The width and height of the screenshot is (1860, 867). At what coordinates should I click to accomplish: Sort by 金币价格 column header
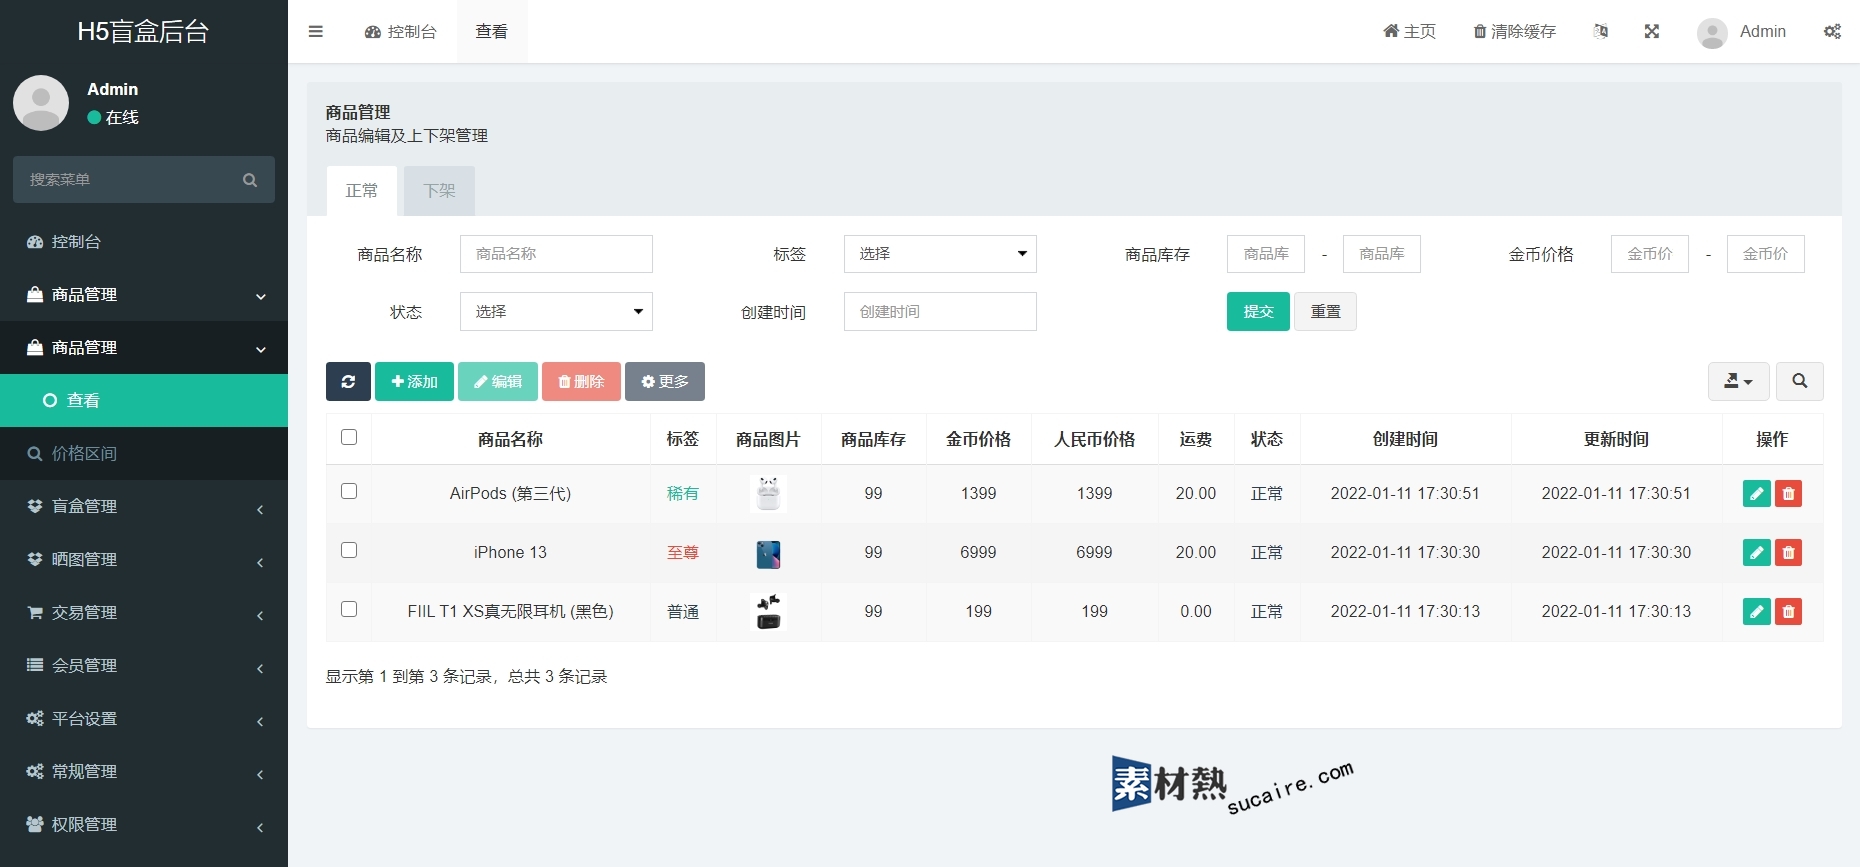(x=978, y=439)
